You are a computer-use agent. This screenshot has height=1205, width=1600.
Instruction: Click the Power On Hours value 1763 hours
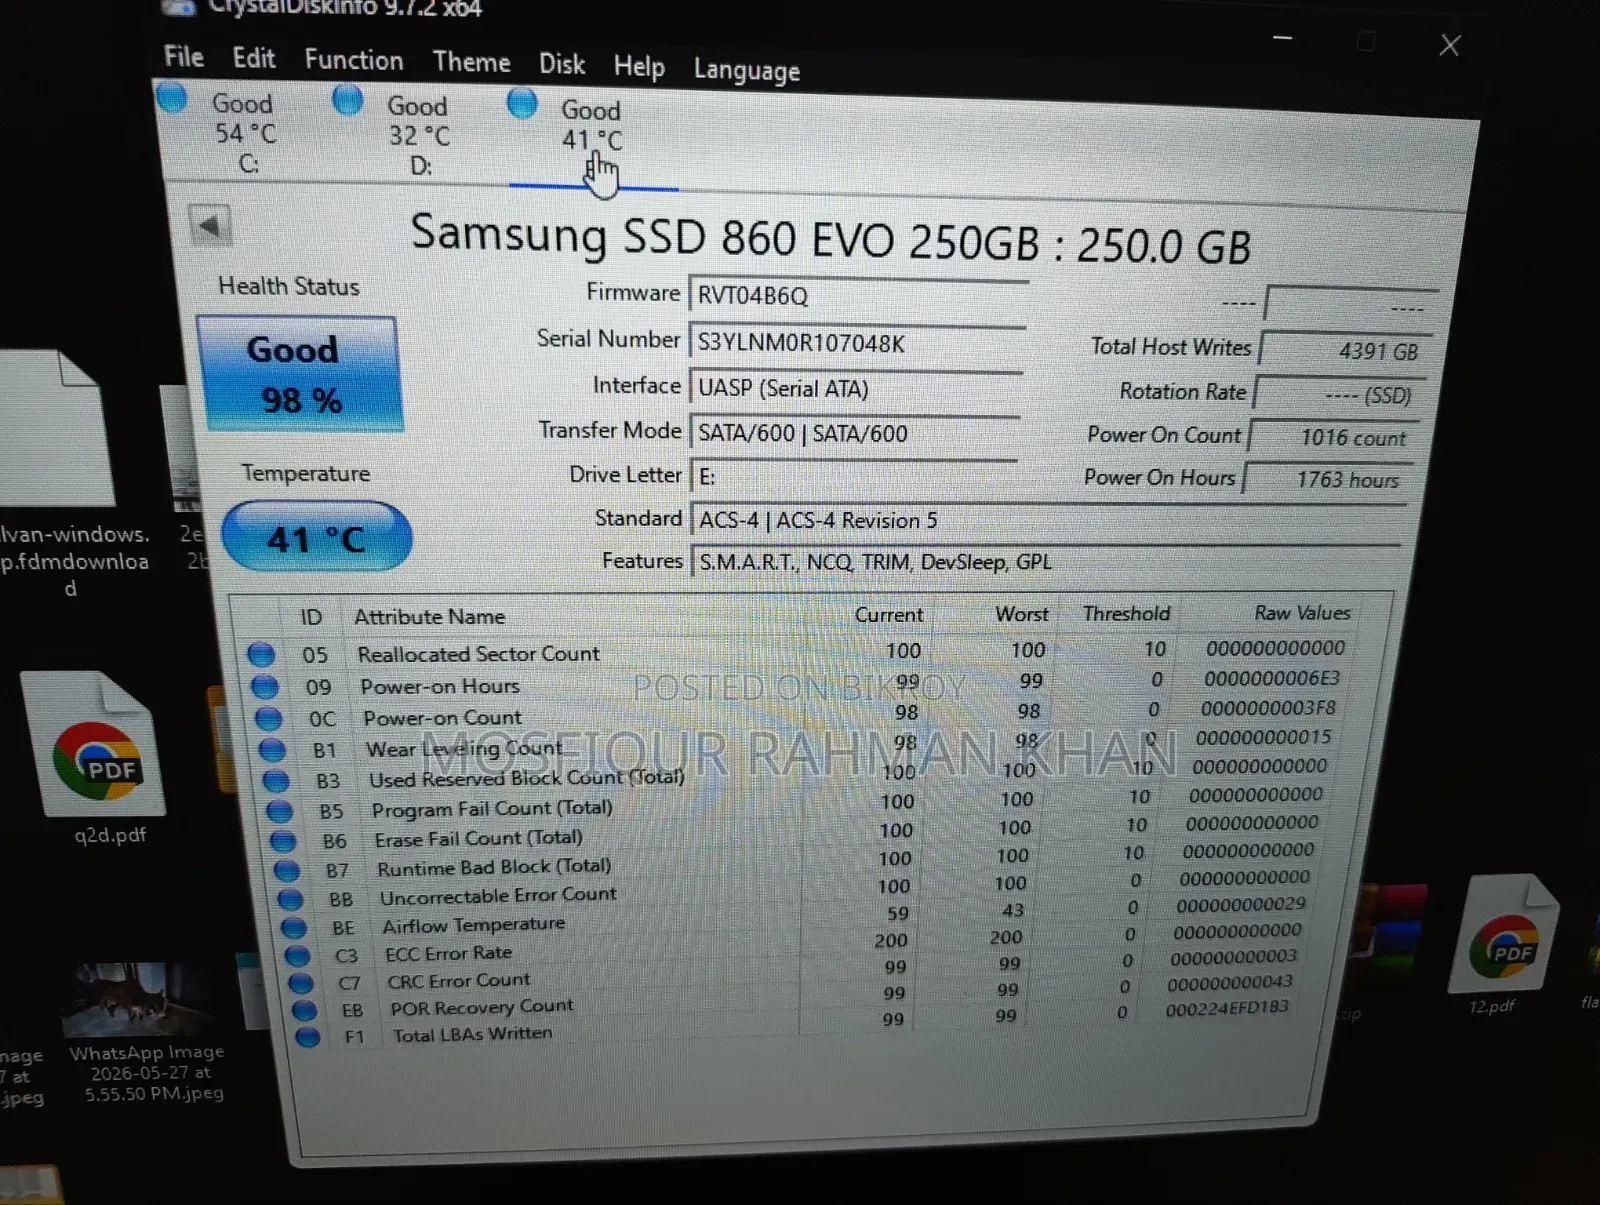pos(1328,479)
